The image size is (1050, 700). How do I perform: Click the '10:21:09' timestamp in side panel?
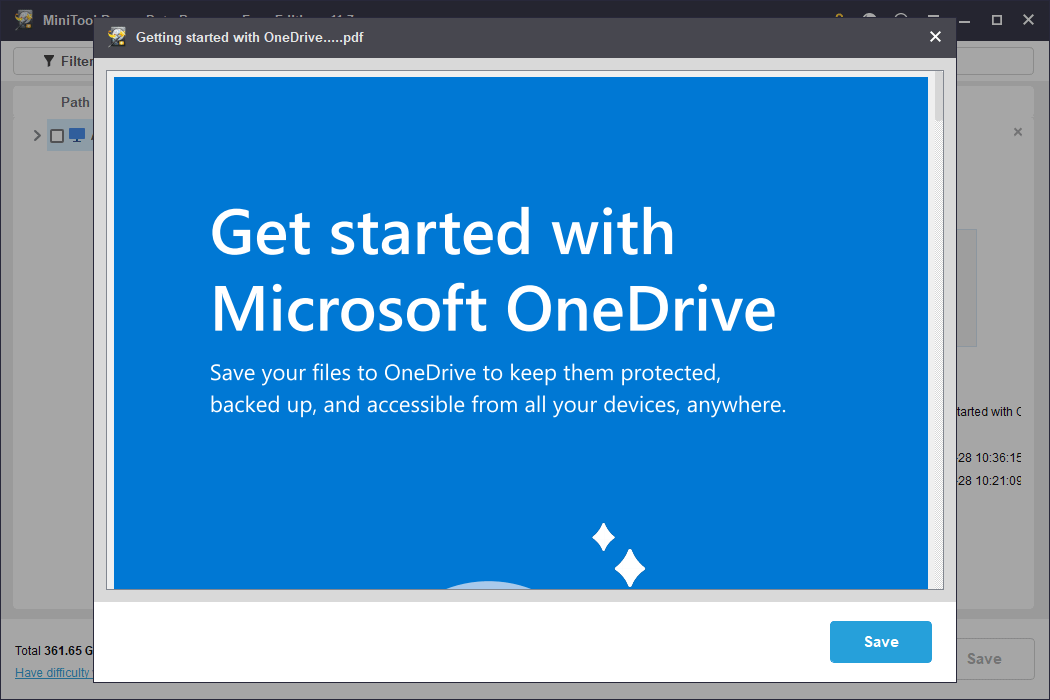tap(998, 480)
